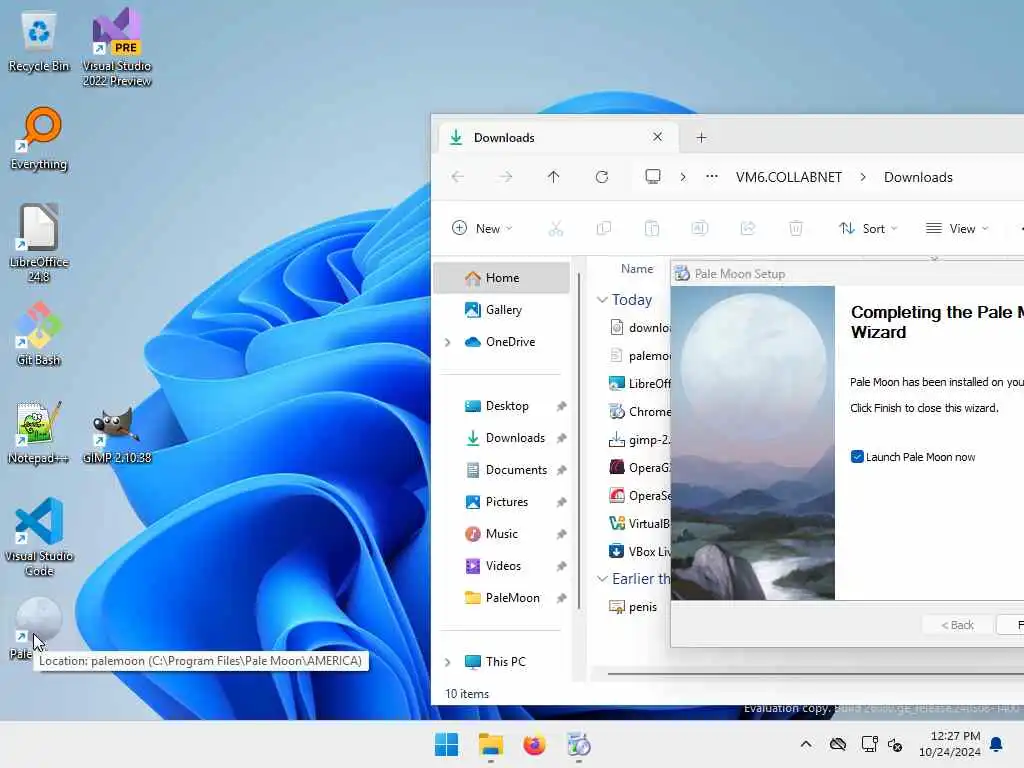Click the PC monitor icon in address bar
Screen dimensions: 1024x768
pyautogui.click(x=652, y=177)
